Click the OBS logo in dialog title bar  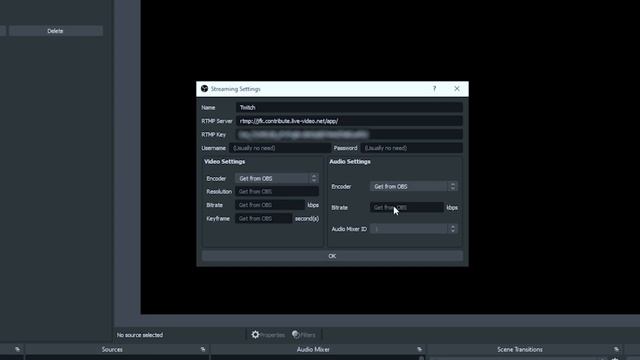(204, 89)
